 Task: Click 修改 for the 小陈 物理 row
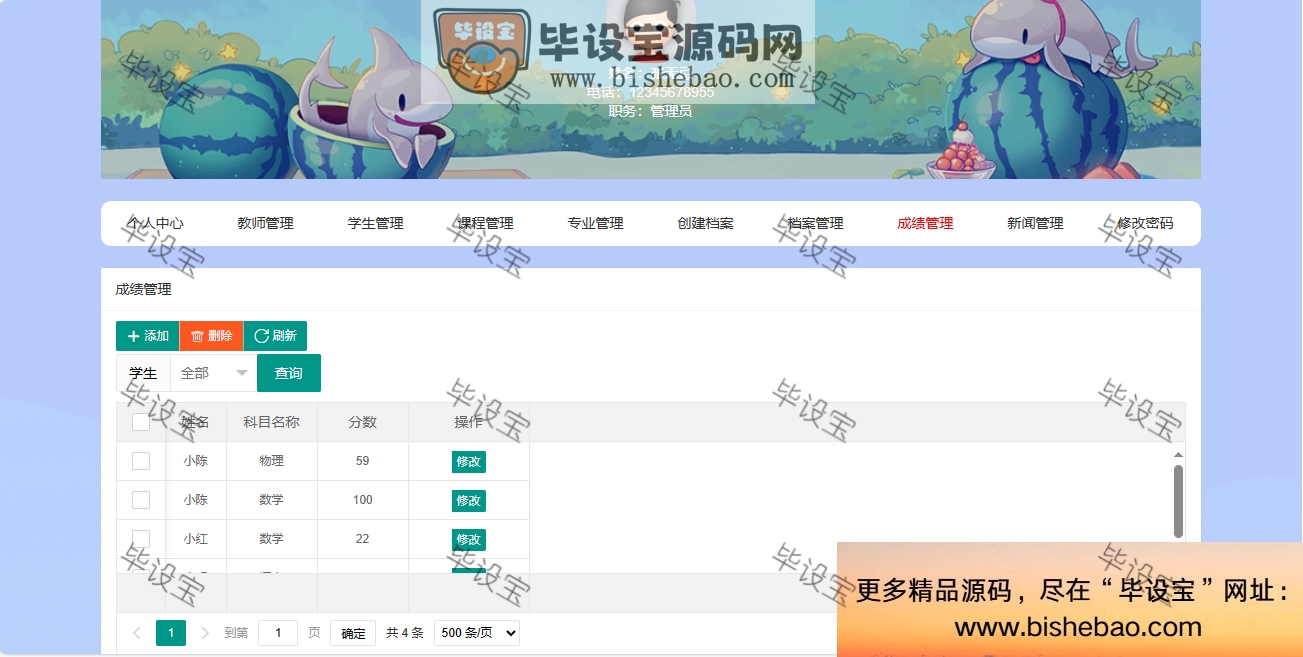pyautogui.click(x=469, y=462)
